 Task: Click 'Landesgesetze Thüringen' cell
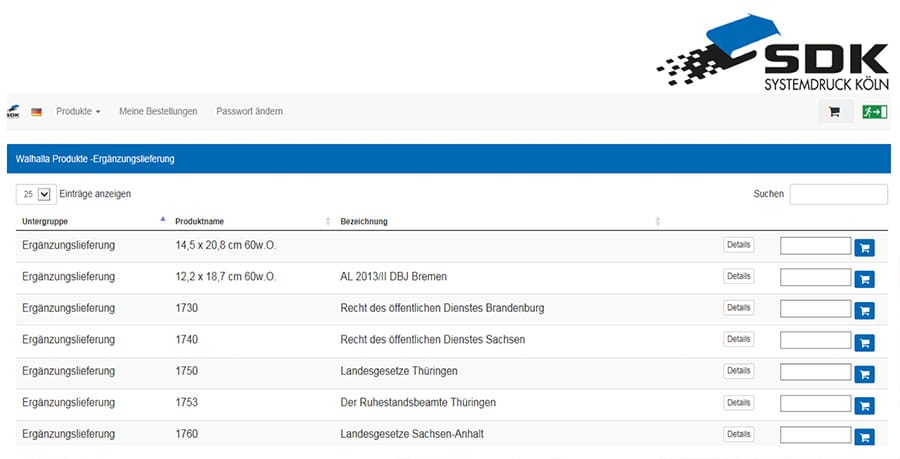click(x=398, y=371)
